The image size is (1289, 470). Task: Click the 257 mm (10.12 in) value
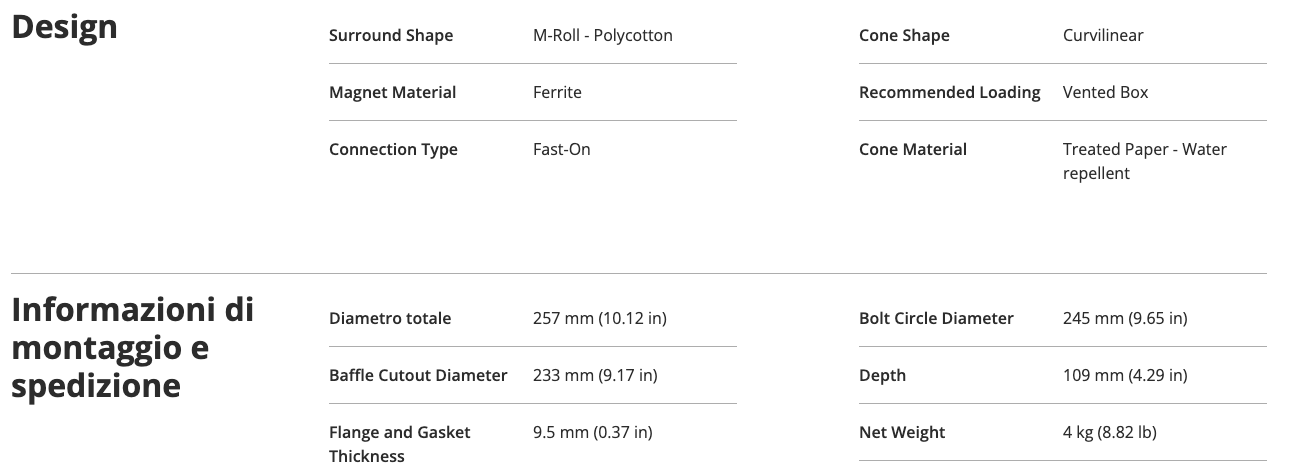pos(600,319)
